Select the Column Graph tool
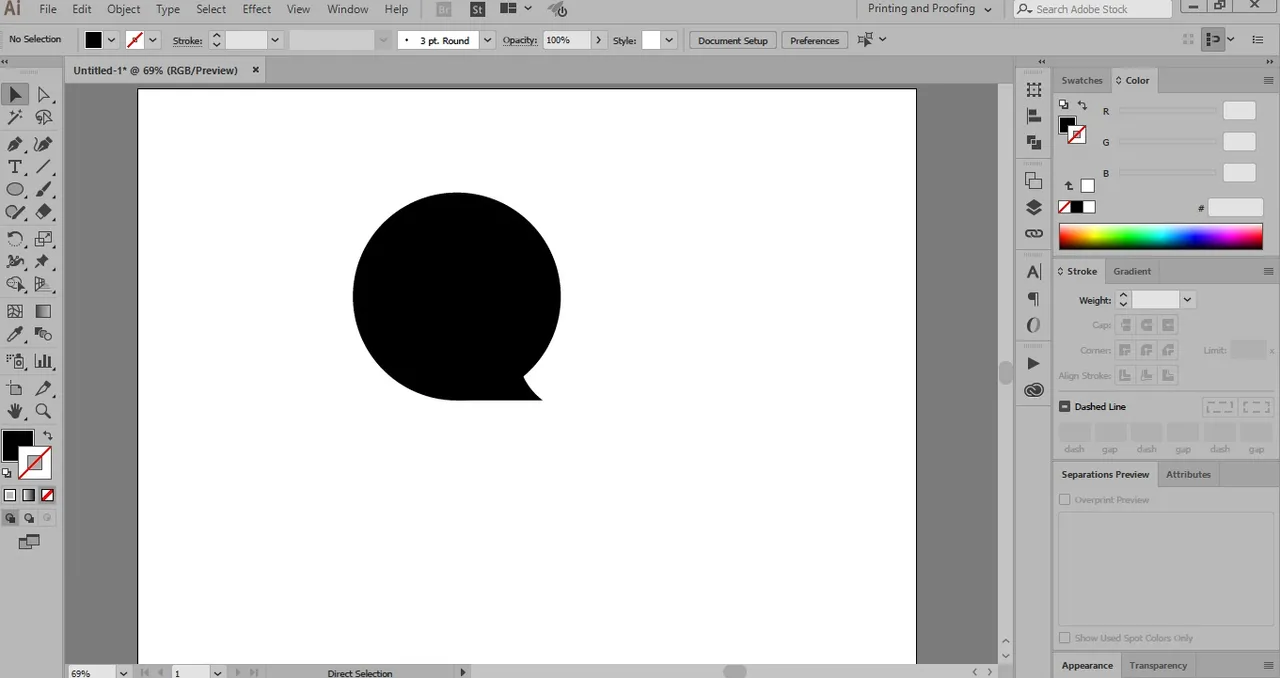The height and width of the screenshot is (678, 1280). [44, 361]
